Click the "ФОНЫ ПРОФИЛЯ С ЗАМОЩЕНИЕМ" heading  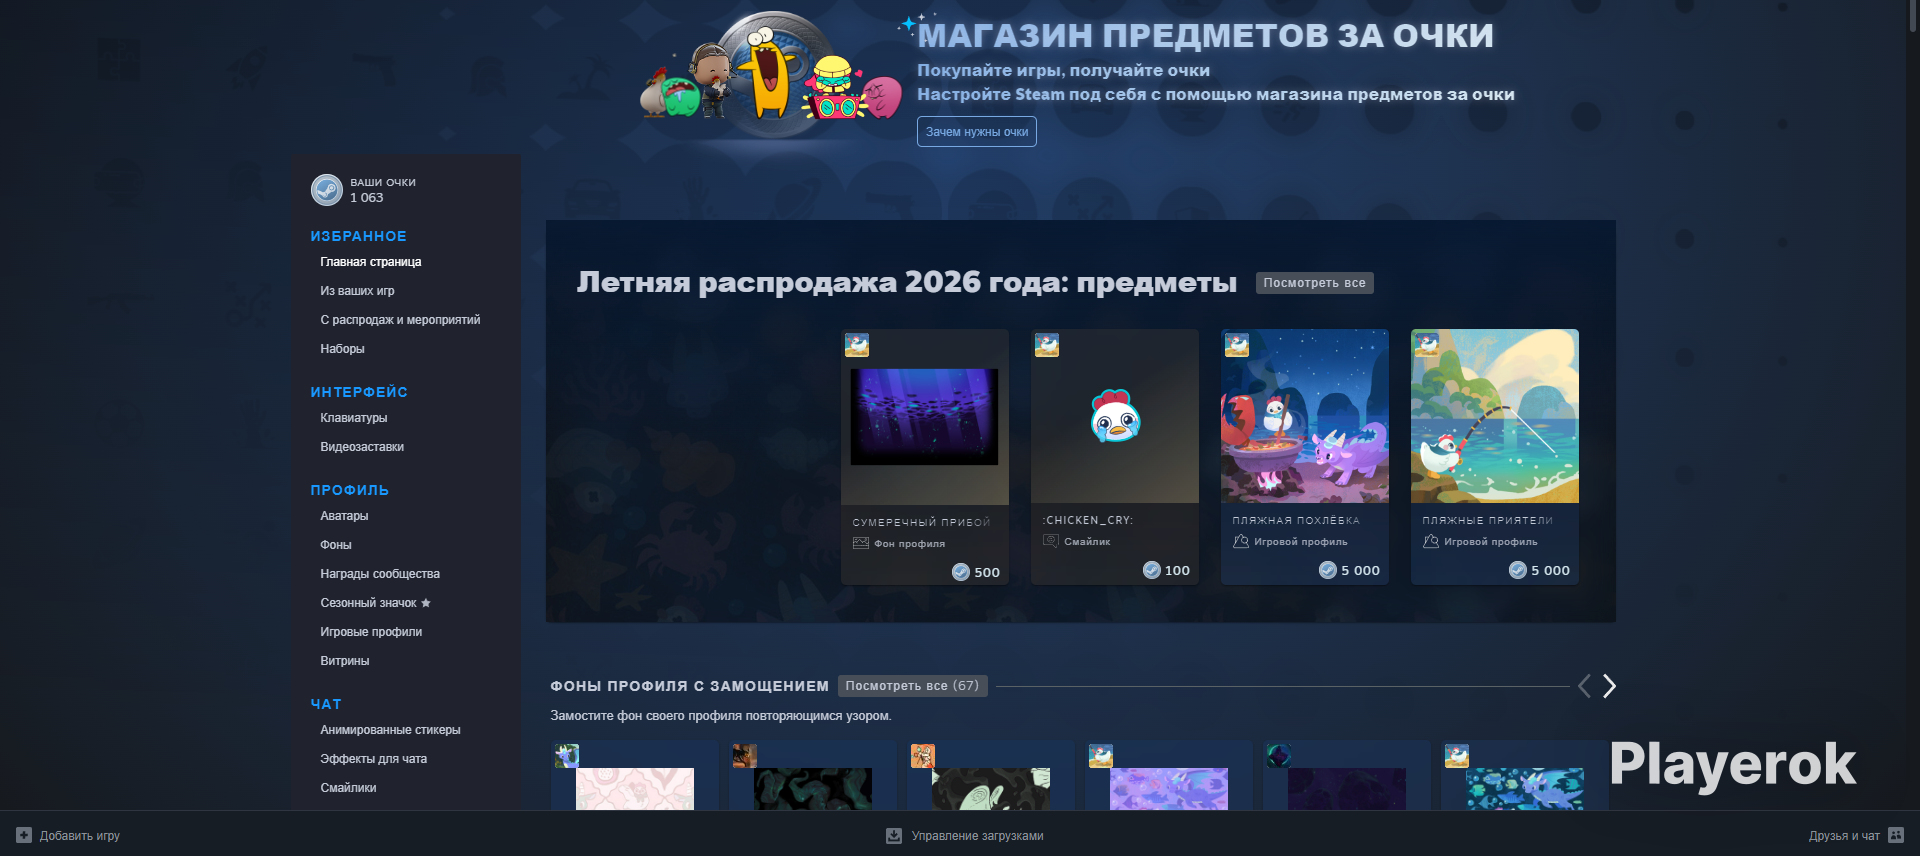(x=689, y=686)
